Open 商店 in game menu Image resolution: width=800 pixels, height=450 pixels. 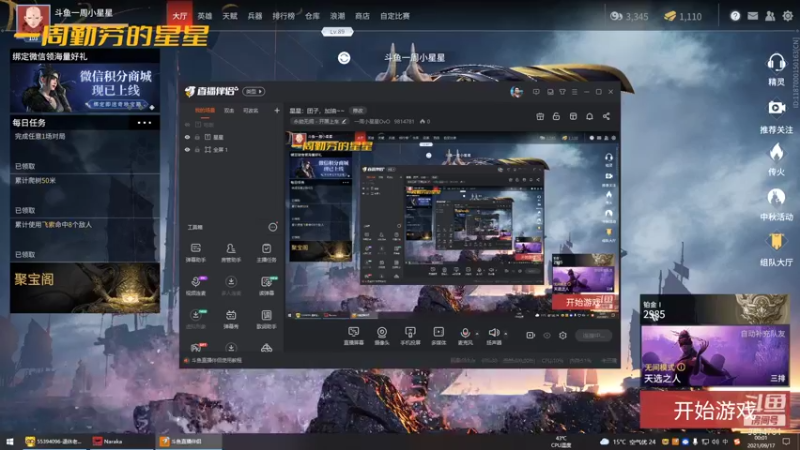tap(362, 16)
